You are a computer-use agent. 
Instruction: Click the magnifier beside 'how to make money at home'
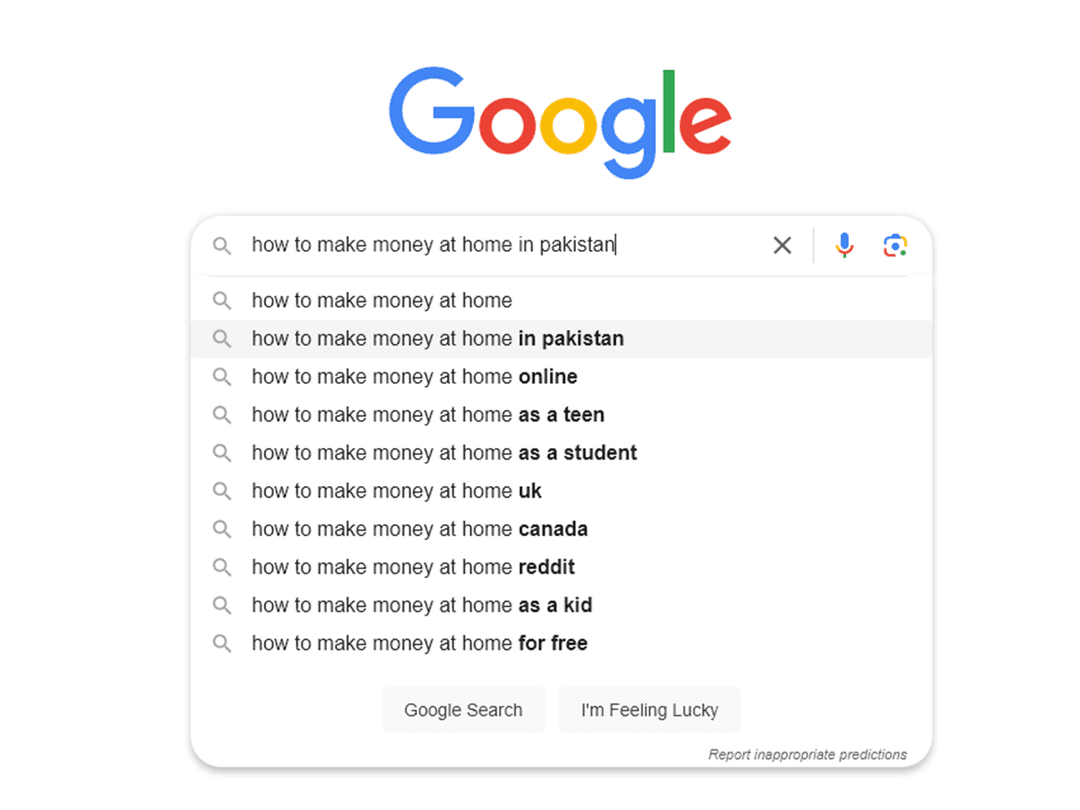[222, 300]
